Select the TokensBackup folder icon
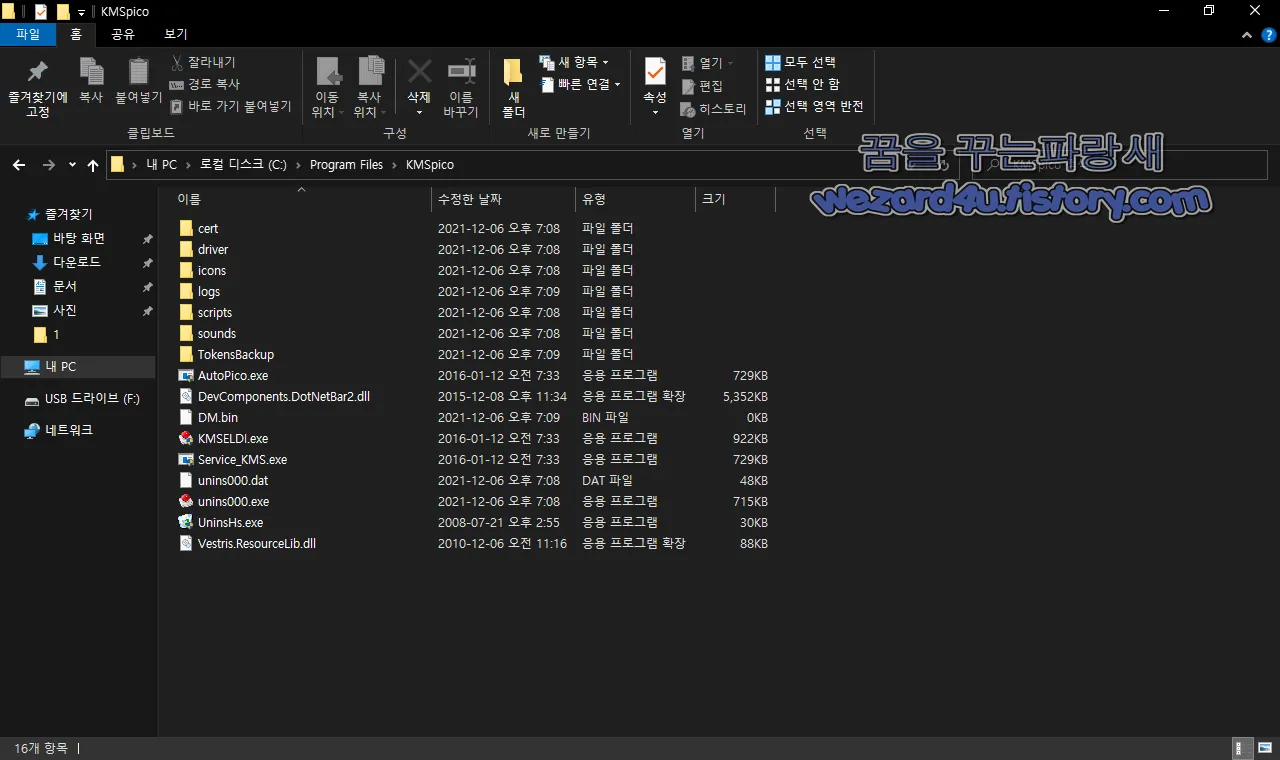The width and height of the screenshot is (1280, 760). (x=186, y=354)
